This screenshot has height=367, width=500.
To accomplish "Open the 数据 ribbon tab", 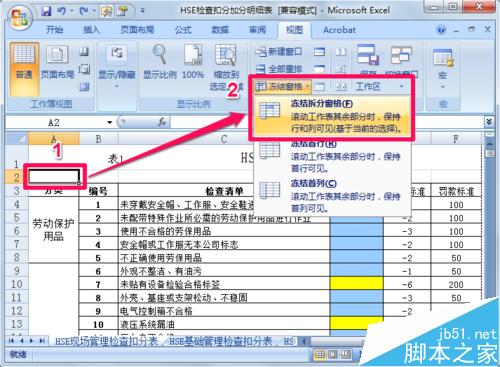I will click(220, 30).
